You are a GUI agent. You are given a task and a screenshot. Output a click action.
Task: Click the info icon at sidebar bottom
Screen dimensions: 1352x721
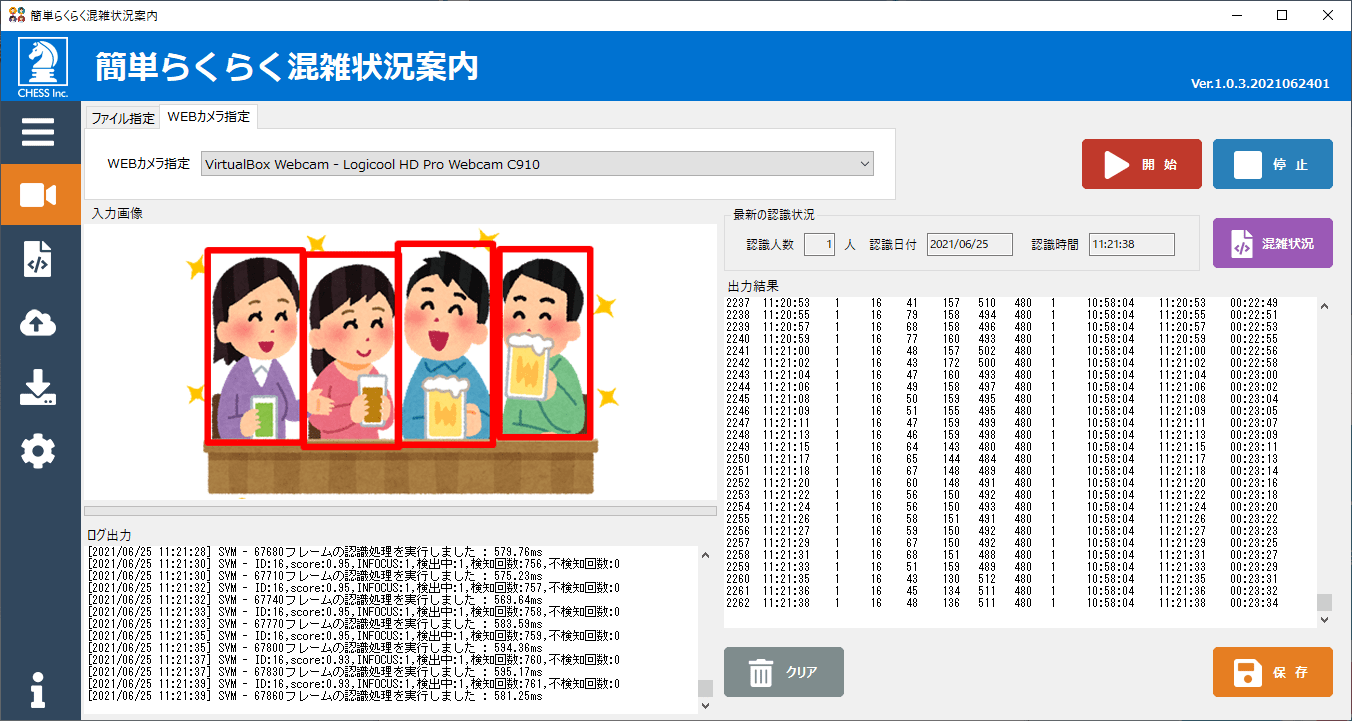(38, 690)
